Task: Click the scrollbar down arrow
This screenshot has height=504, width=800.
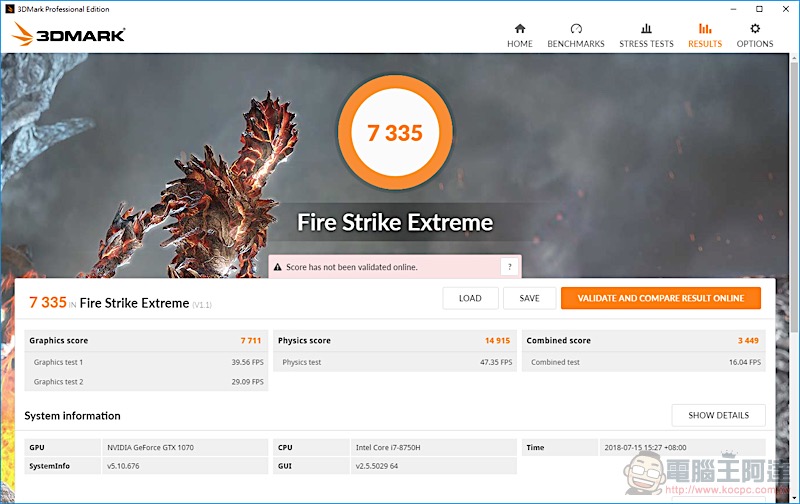Action: (x=794, y=498)
